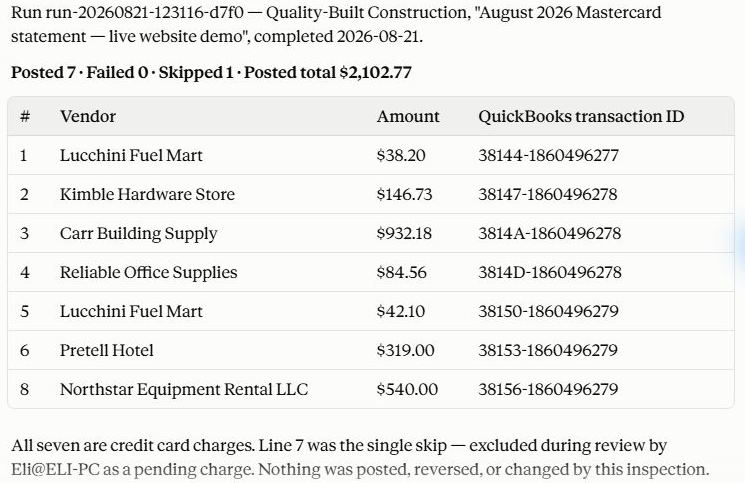Click the run ID run-20260821-123116-d7f0 text
Screen dimensions: 745x483
(144, 12)
